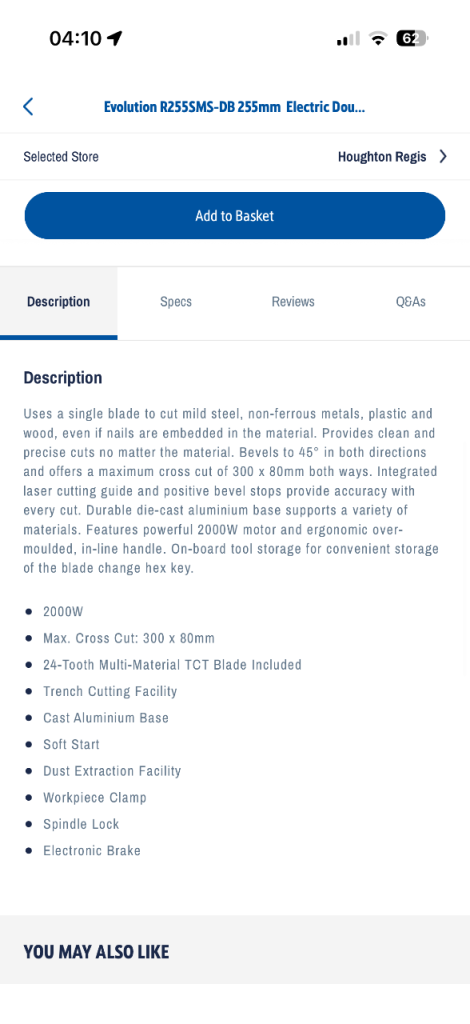Viewport: 470px width, 1024px height.
Task: Tap the YOU MAY ALSO LIKE heading
Action: (x=96, y=952)
